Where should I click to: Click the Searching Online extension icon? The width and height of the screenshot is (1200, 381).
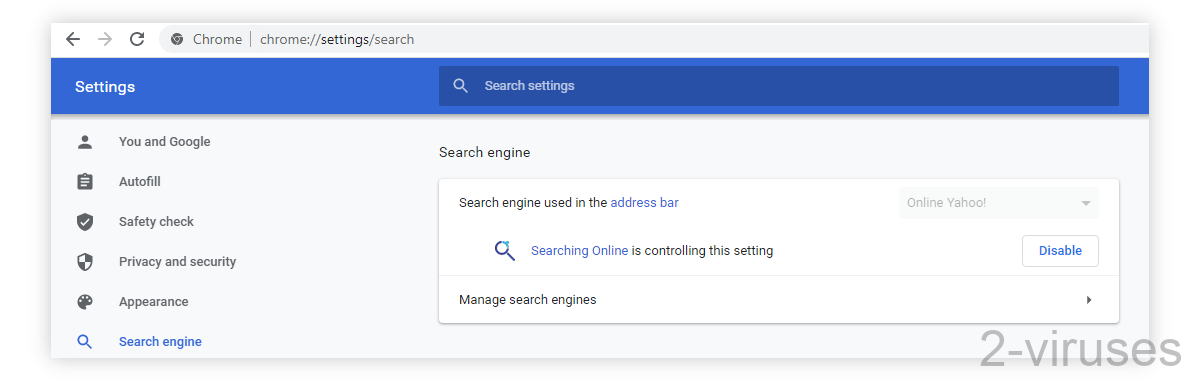tap(505, 251)
